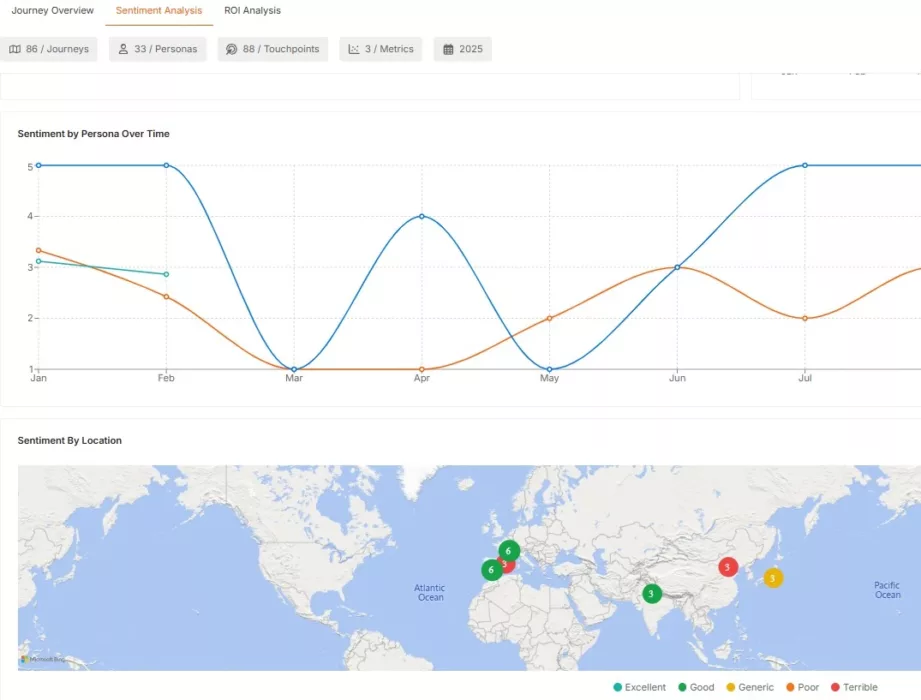The height and width of the screenshot is (700, 921).
Task: Click the Journeys map icon filter
Action: (14, 48)
